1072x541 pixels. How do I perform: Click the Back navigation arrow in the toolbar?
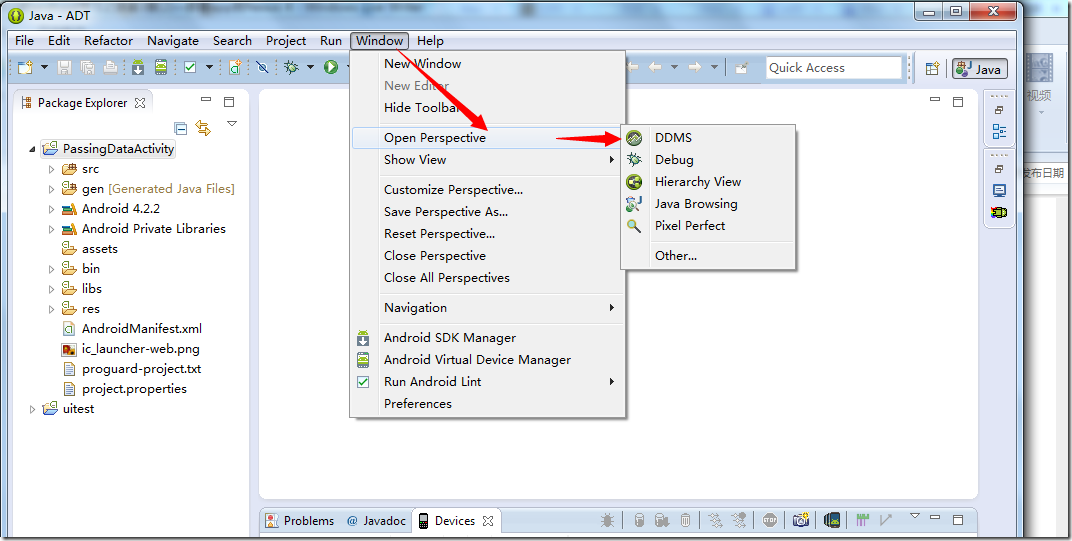[655, 67]
